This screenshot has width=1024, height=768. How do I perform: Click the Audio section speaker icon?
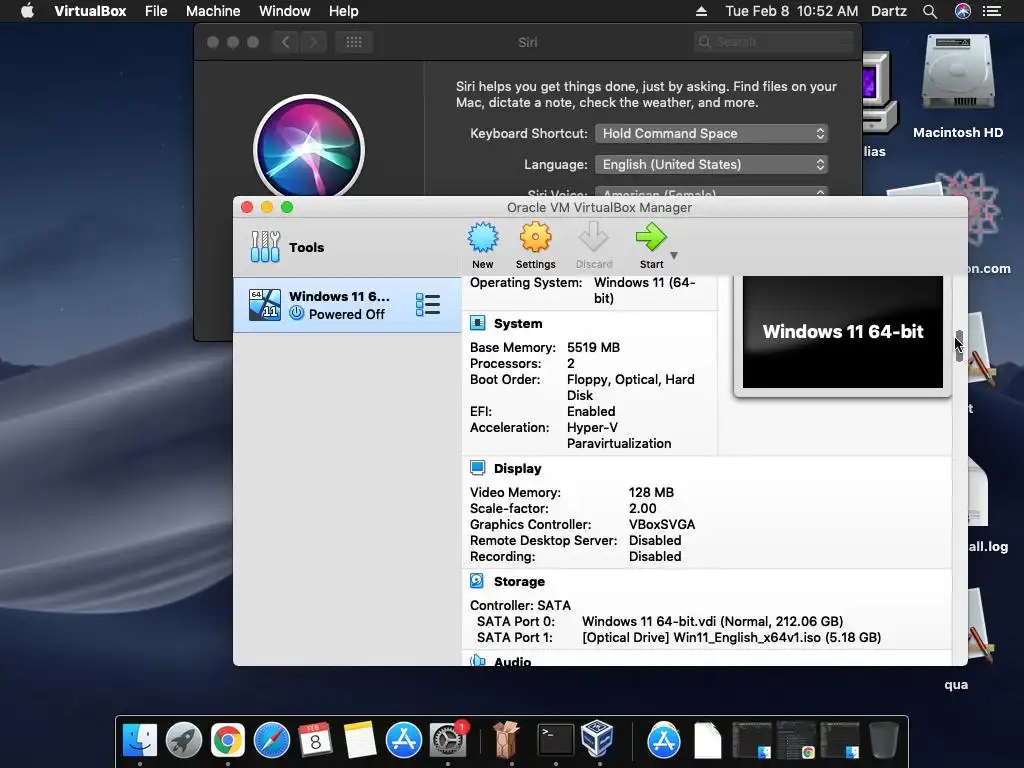click(x=477, y=660)
